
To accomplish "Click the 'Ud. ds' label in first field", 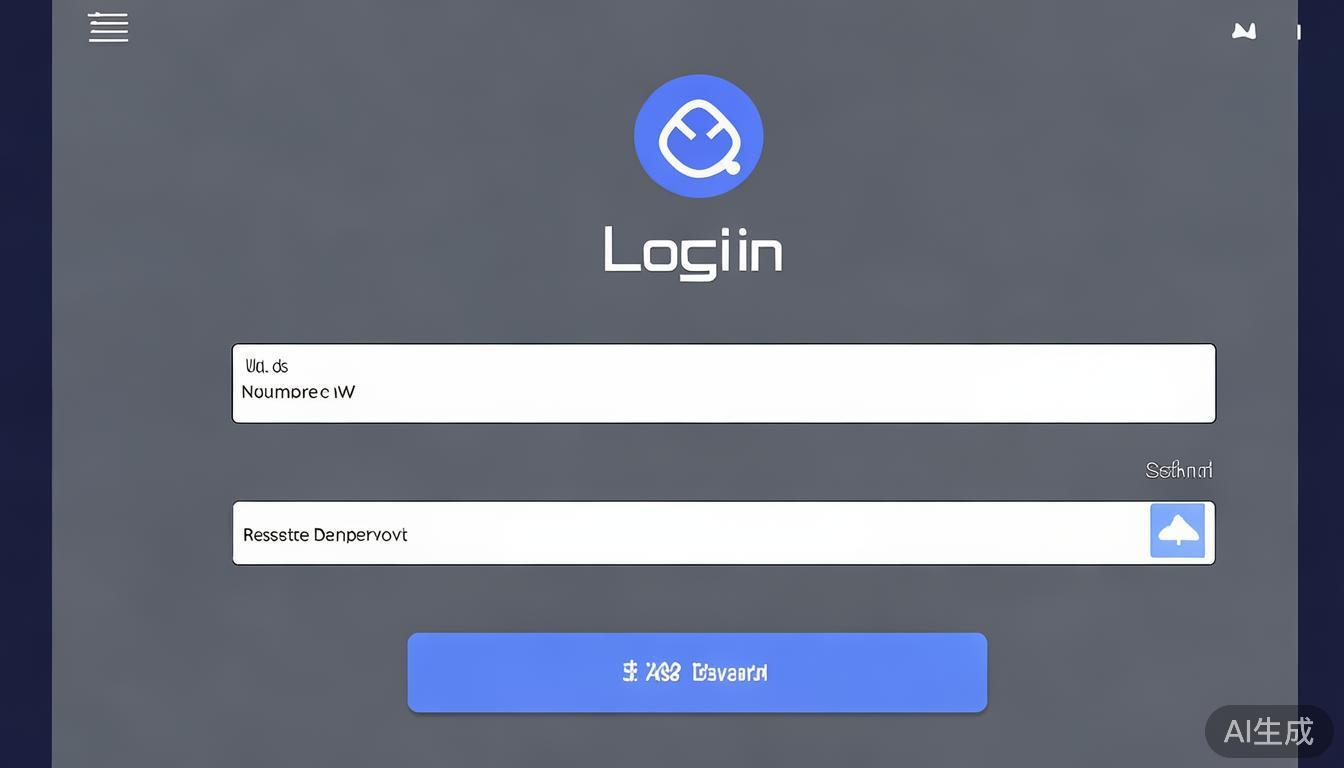I will click(267, 366).
